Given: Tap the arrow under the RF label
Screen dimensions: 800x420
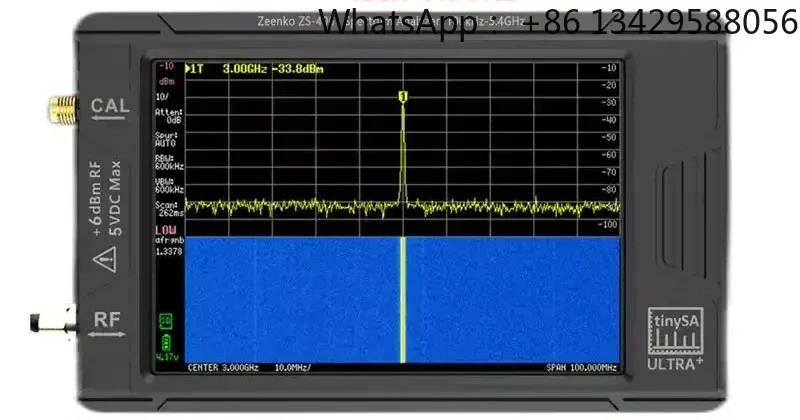Looking at the screenshot, I should tap(107, 334).
